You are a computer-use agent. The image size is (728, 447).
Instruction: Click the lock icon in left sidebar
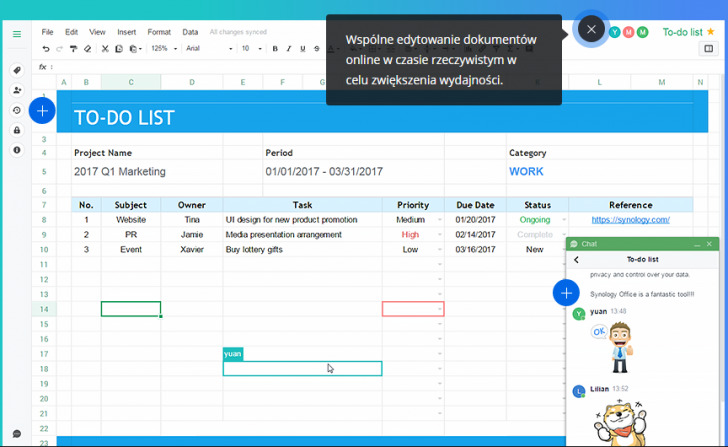pos(17,130)
